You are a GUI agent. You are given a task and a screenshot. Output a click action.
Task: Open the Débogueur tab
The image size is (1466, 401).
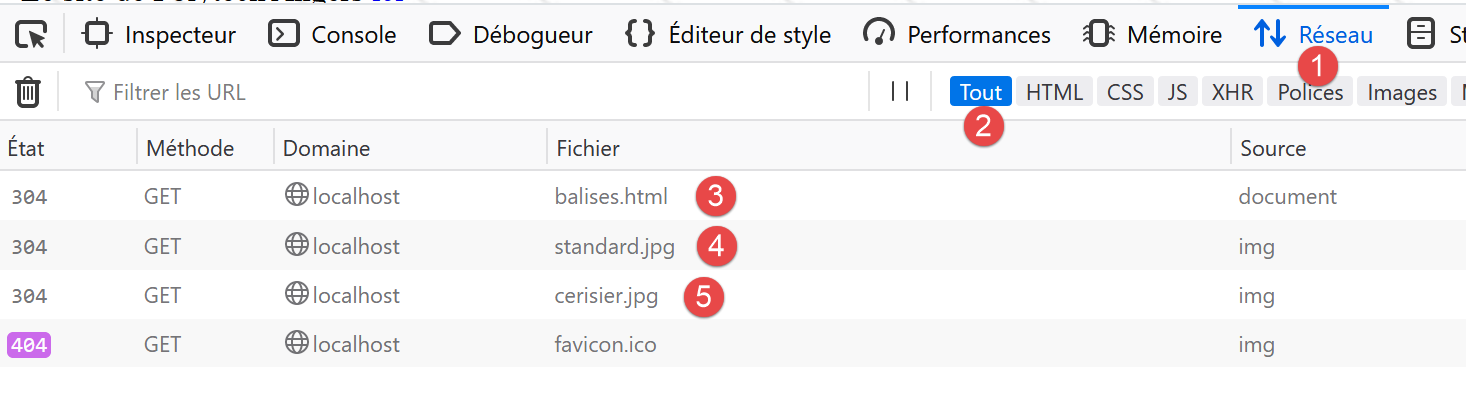(x=511, y=35)
